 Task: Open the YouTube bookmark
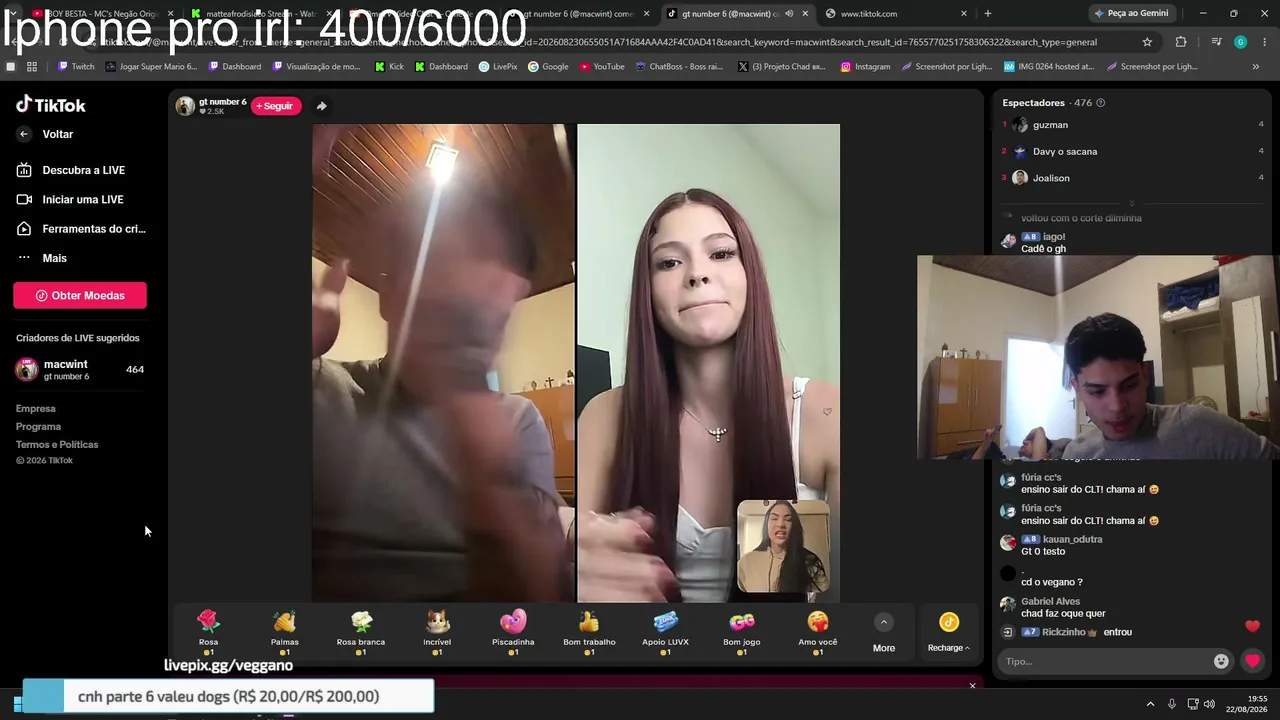point(602,67)
